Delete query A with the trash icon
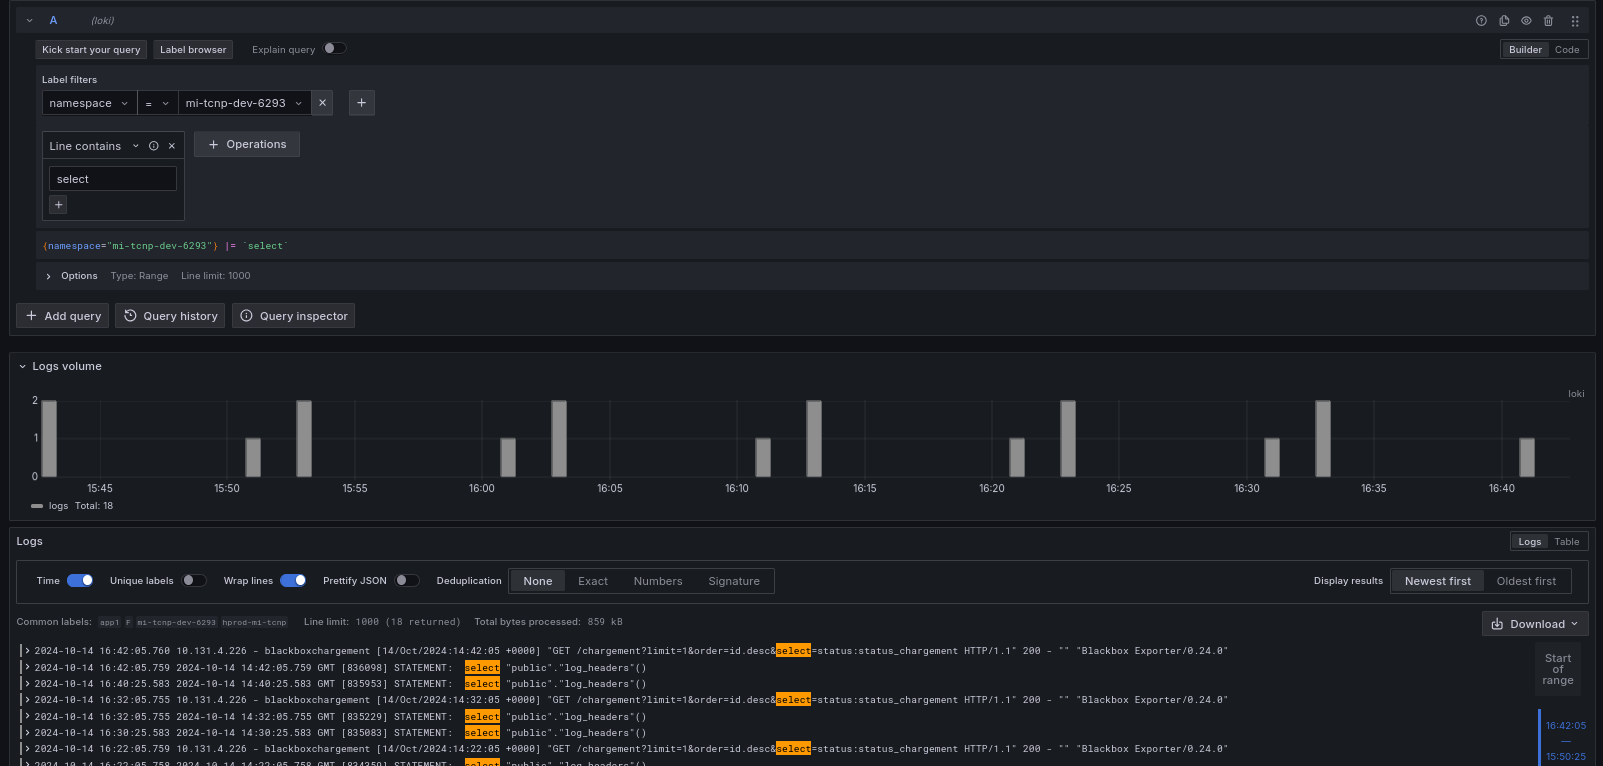The image size is (1603, 766). coord(1548,21)
